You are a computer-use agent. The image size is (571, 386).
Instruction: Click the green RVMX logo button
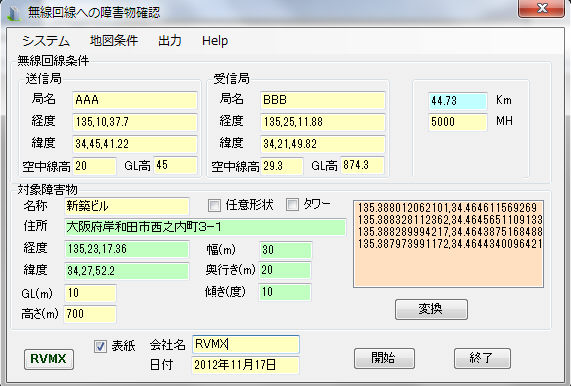(49, 359)
